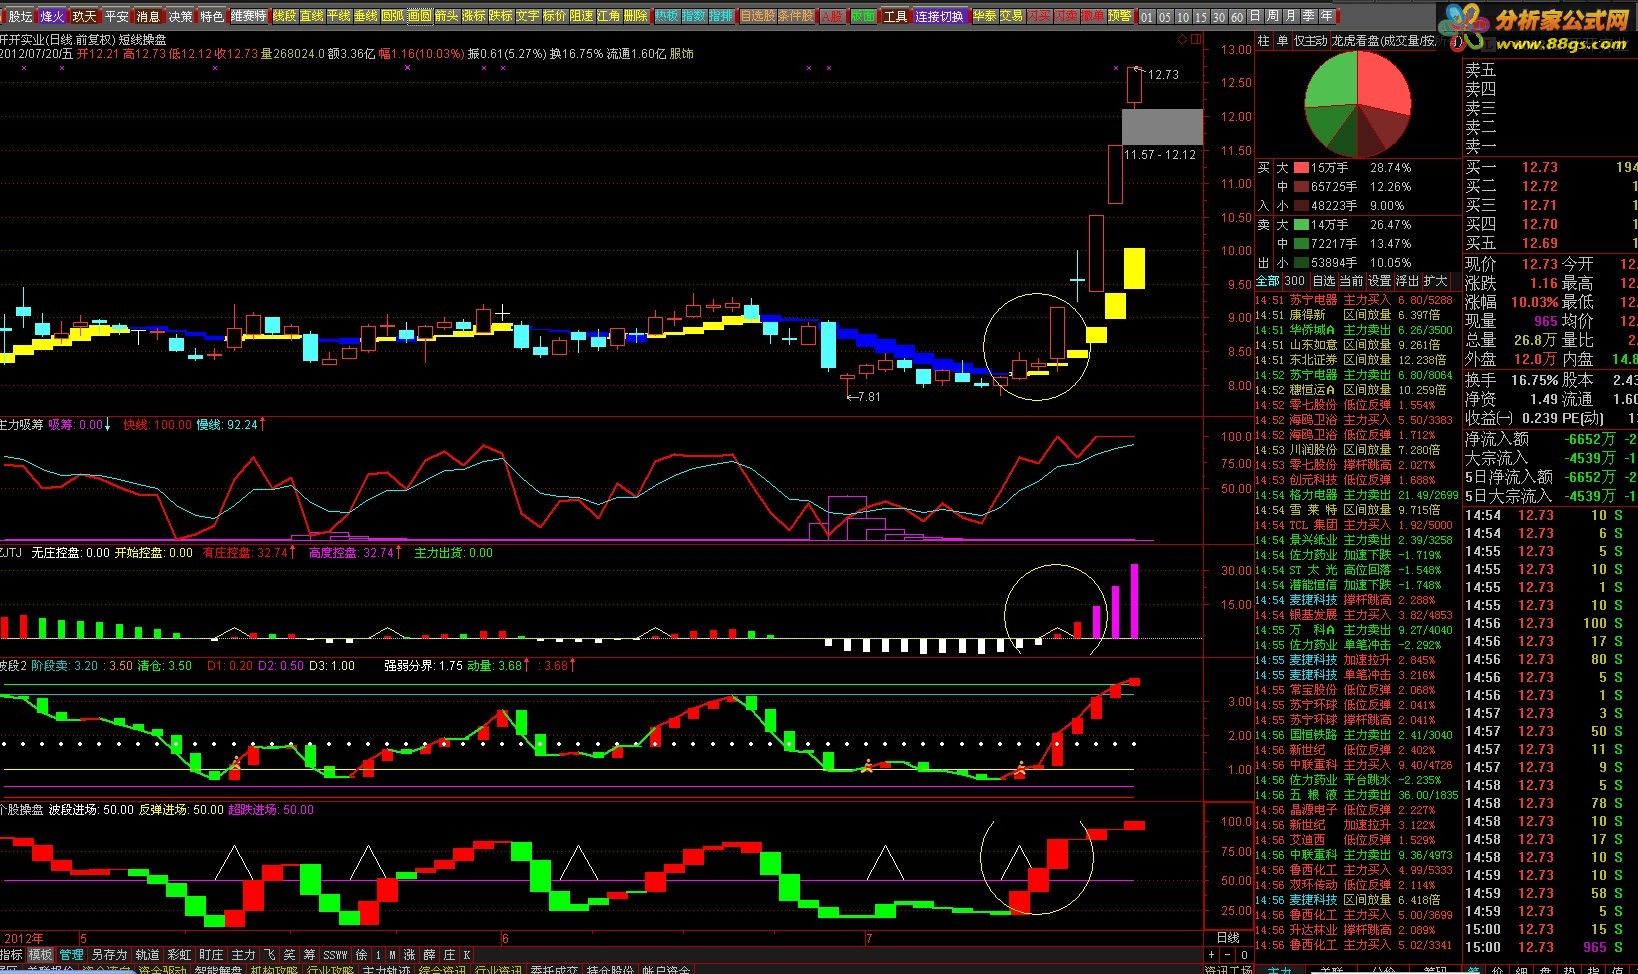1638x974 pixels.
Task: Switch to the 日 daily period
Action: pyautogui.click(x=1254, y=16)
